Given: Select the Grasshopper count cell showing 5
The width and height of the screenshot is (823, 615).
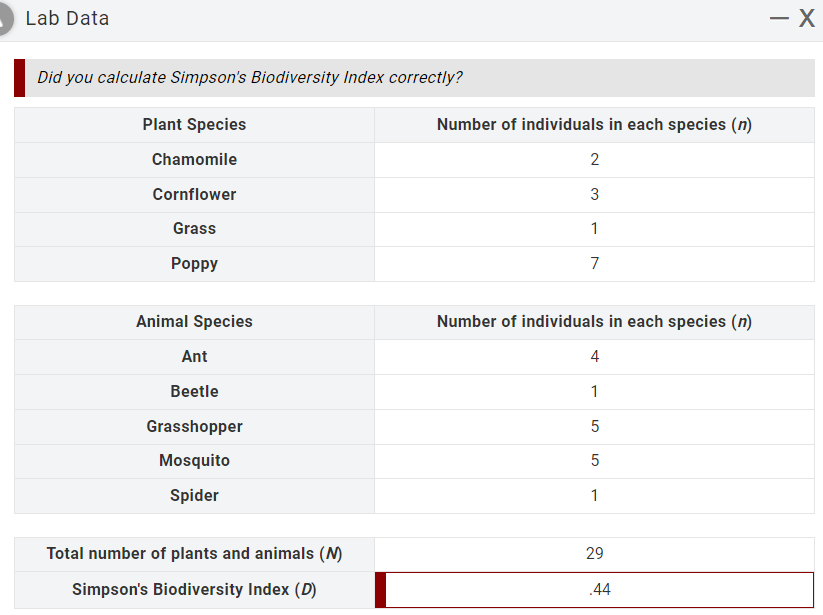Looking at the screenshot, I should point(595,426).
